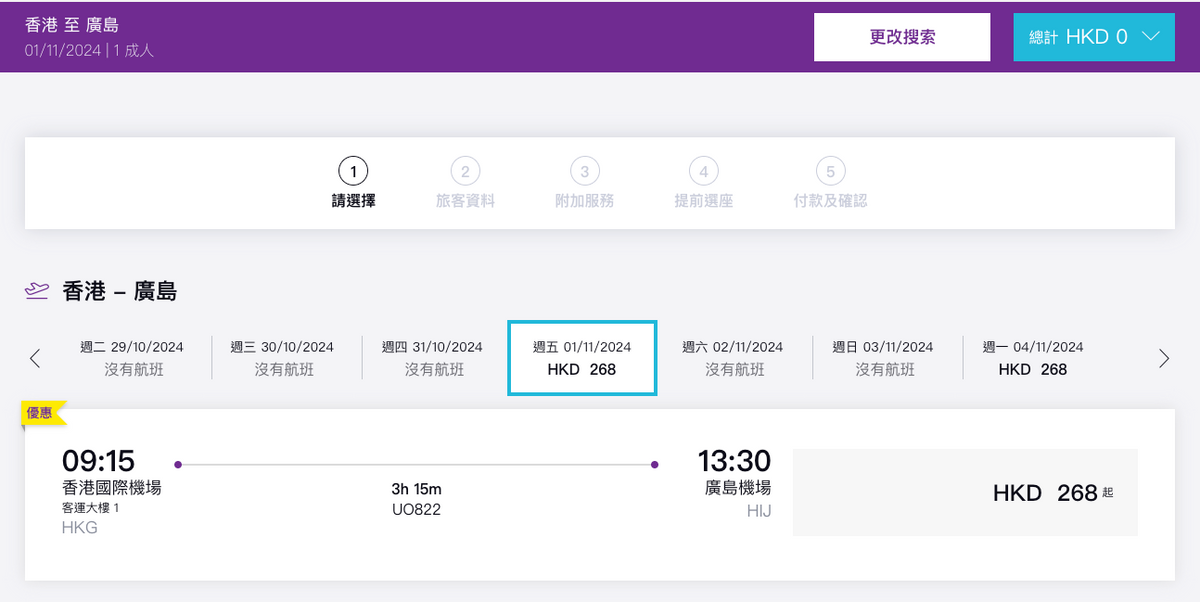Click flight number UO822

pyautogui.click(x=416, y=509)
